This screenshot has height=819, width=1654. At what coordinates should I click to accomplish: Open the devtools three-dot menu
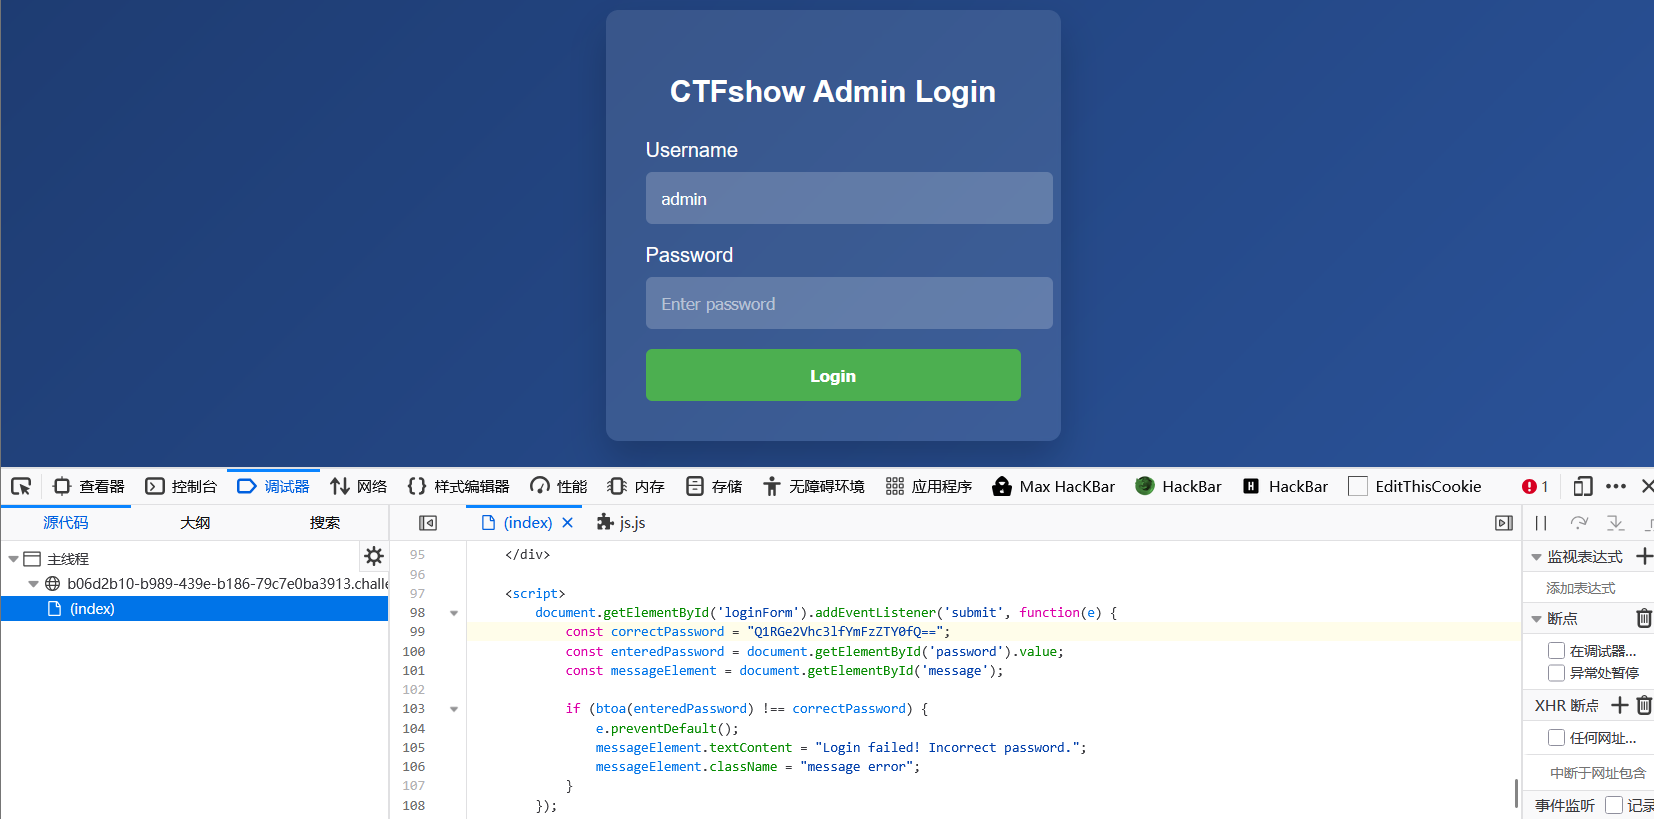[x=1616, y=486]
